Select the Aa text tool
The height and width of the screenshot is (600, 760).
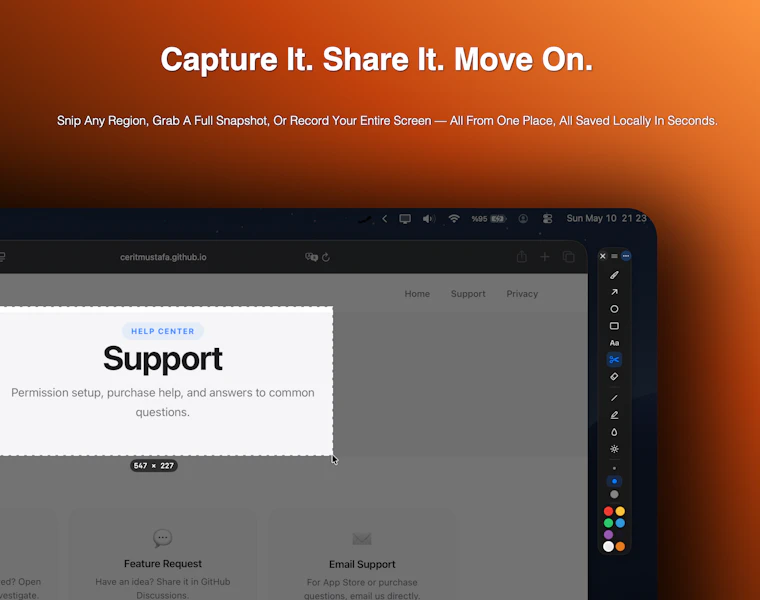[x=614, y=343]
